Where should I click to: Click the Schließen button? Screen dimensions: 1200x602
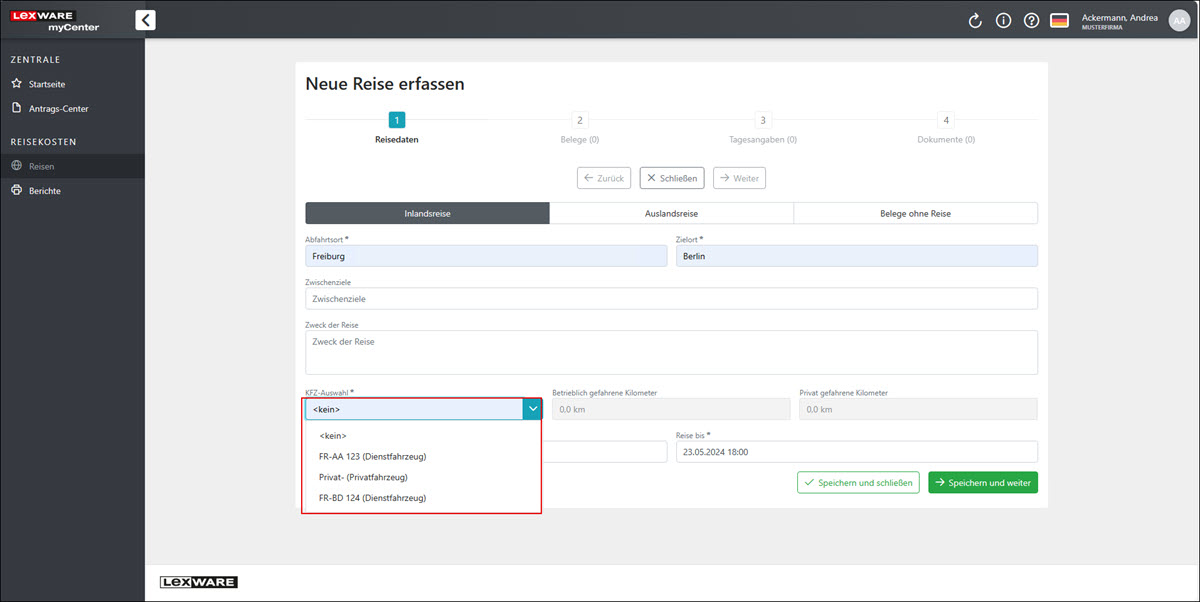tap(672, 178)
